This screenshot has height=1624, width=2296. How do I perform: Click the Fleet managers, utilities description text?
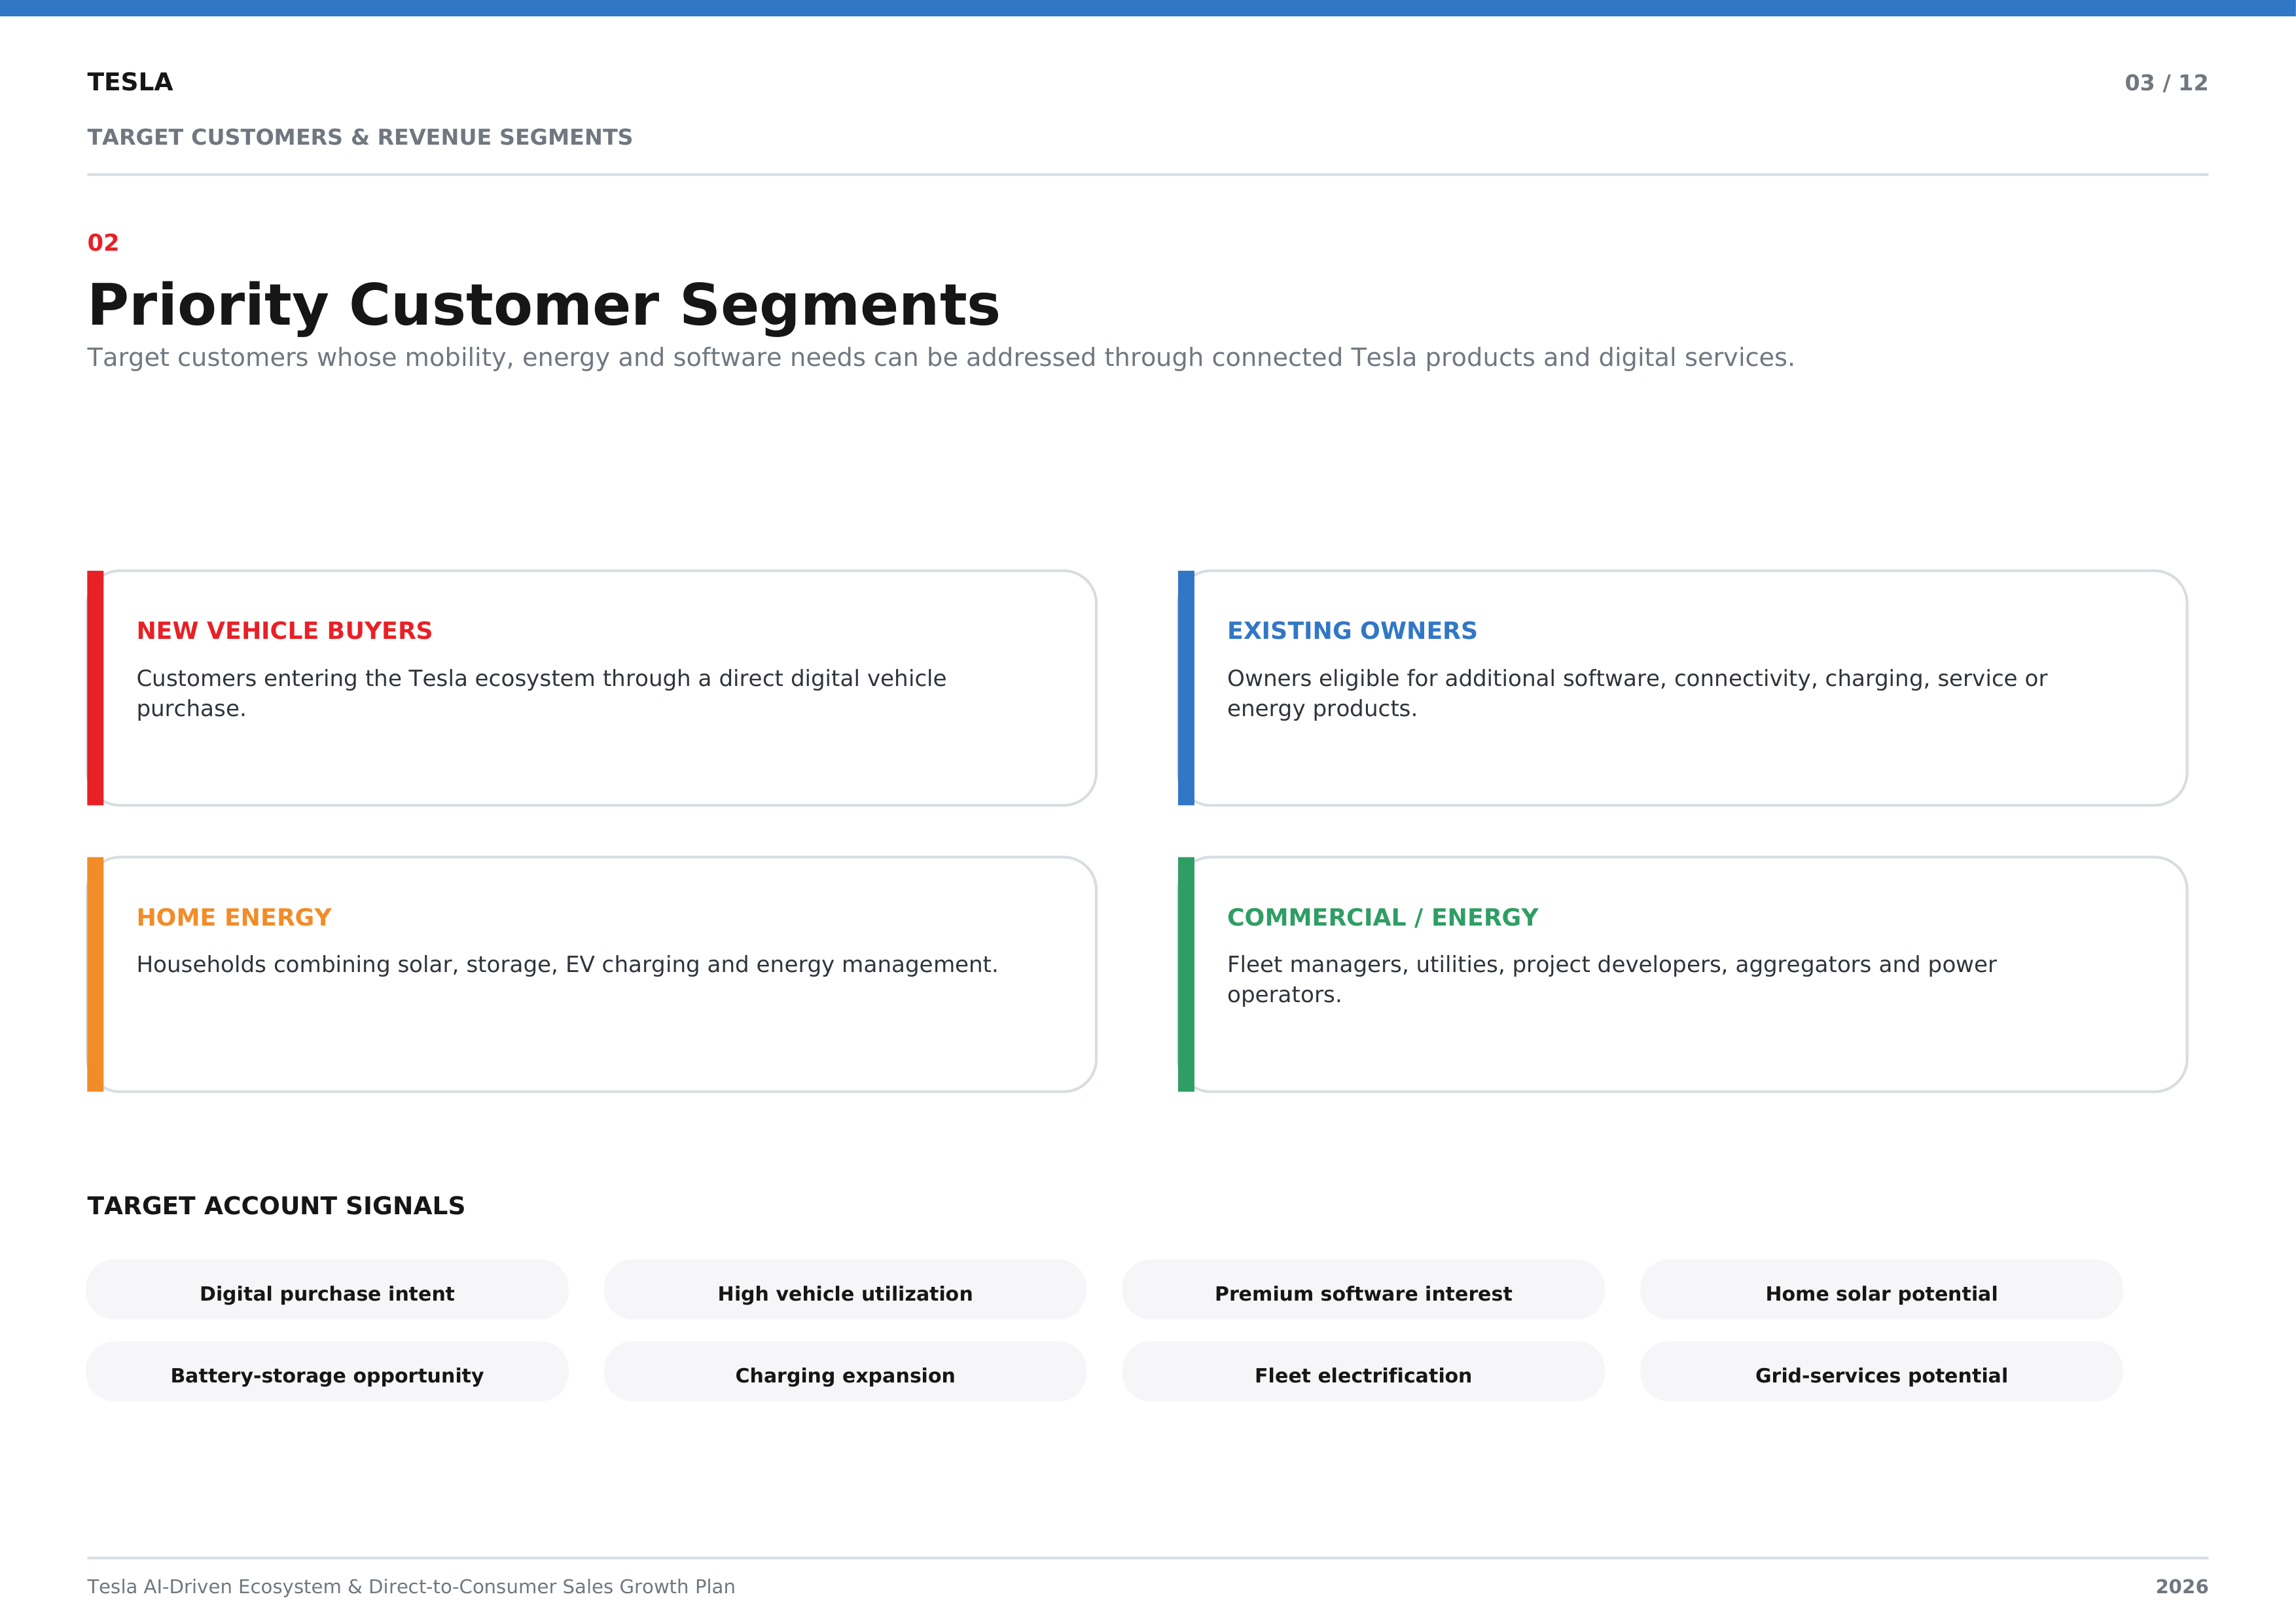tap(1612, 979)
